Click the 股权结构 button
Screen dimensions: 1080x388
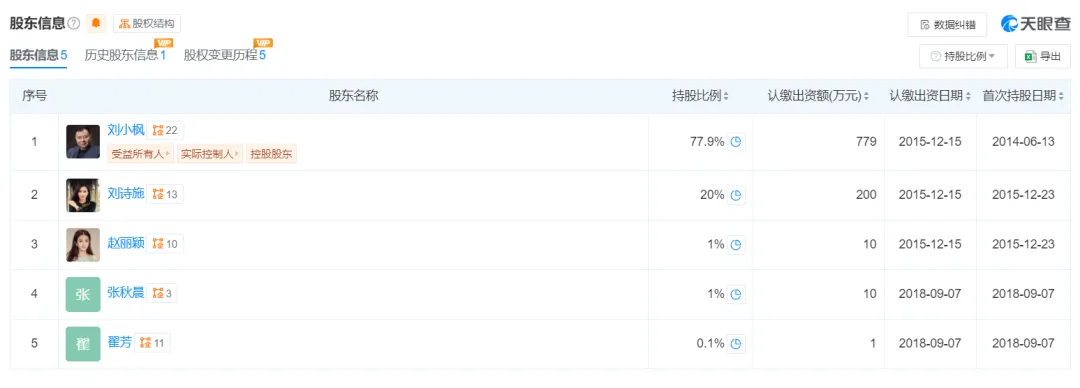coord(147,23)
